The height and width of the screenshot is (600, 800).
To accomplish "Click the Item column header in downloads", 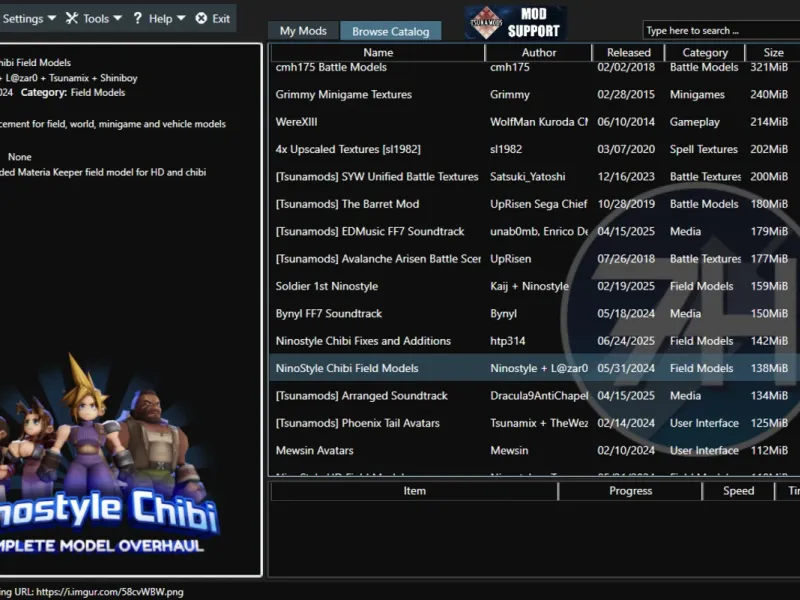I will [414, 491].
